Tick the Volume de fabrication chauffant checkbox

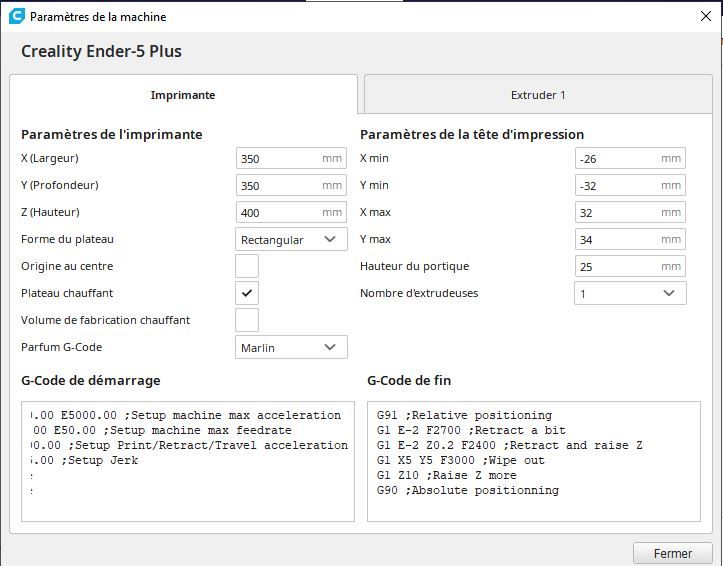[247, 320]
